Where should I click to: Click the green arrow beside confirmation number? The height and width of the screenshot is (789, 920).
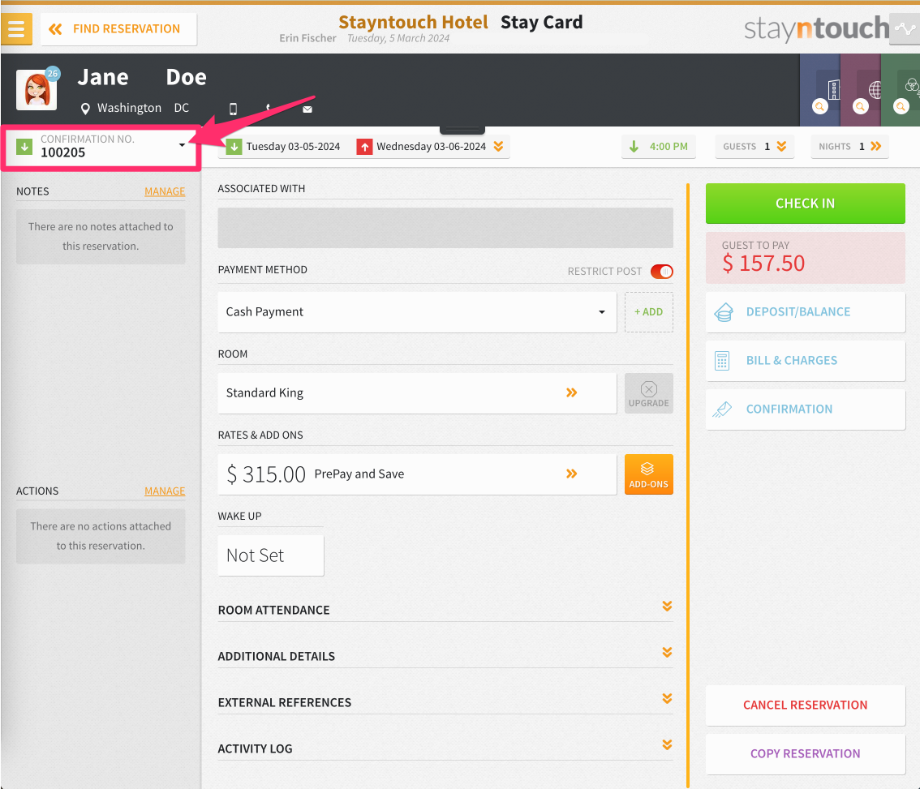tap(24, 146)
